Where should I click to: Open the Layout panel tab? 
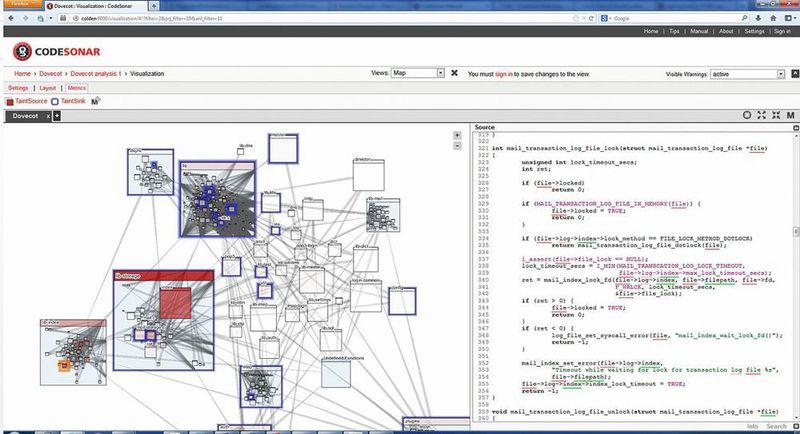click(47, 88)
